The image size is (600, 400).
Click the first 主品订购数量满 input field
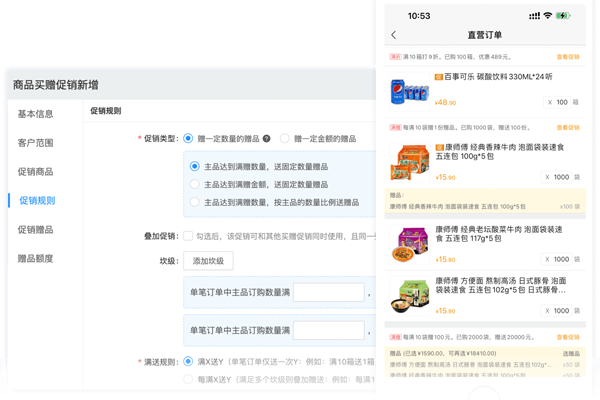[x=328, y=292]
